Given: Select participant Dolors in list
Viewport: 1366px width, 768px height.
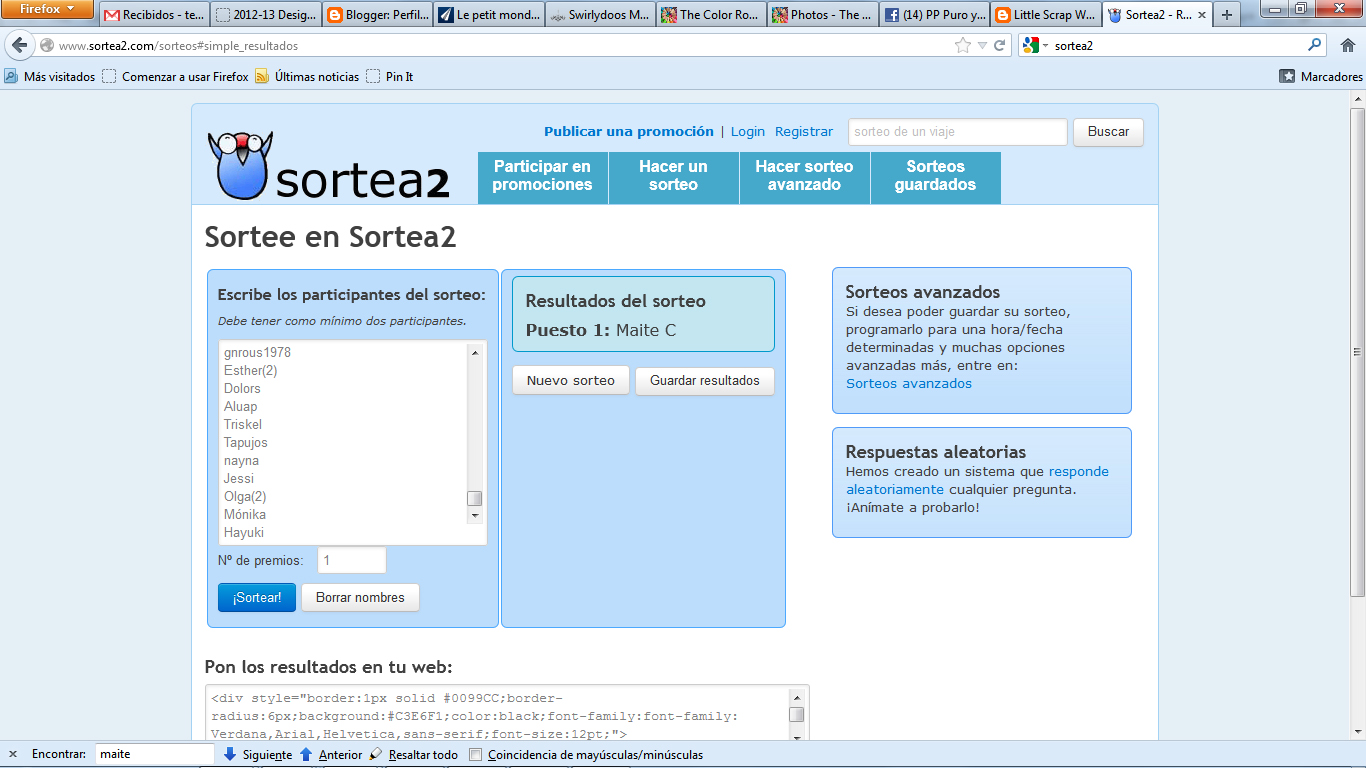Looking at the screenshot, I should pyautogui.click(x=242, y=388).
